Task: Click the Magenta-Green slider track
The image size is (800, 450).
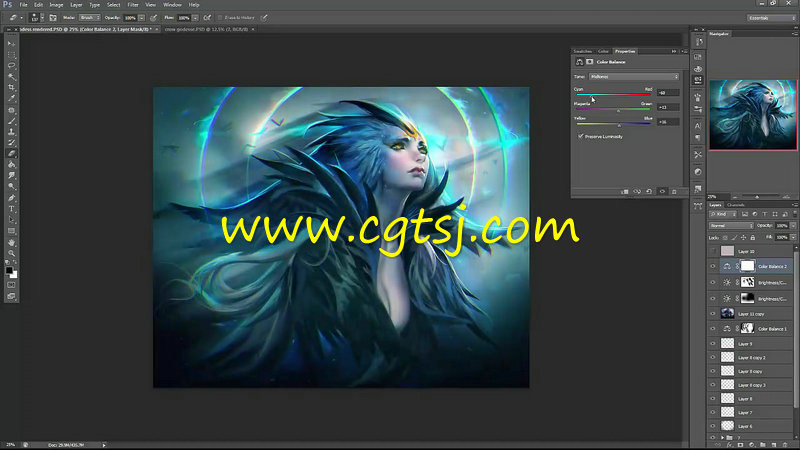Action: 613,109
